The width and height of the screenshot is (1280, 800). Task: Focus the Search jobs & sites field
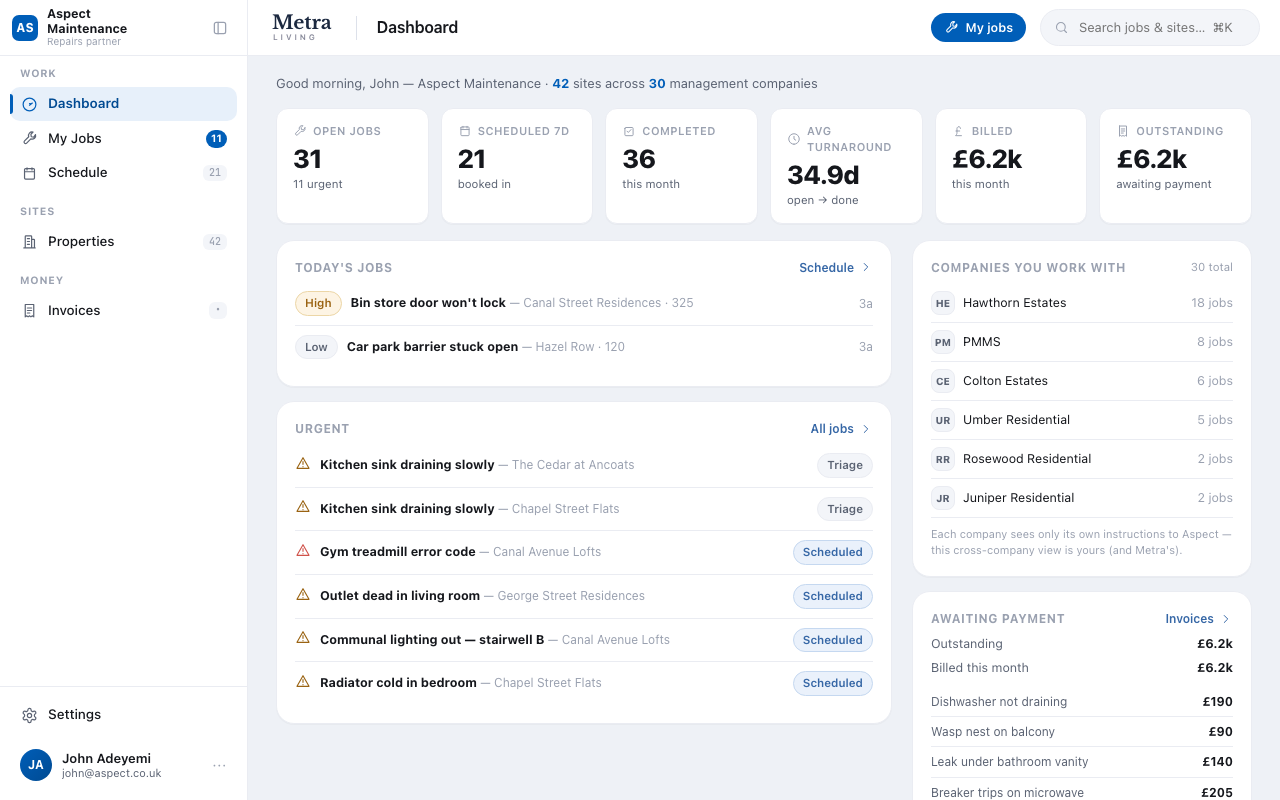pos(1150,28)
